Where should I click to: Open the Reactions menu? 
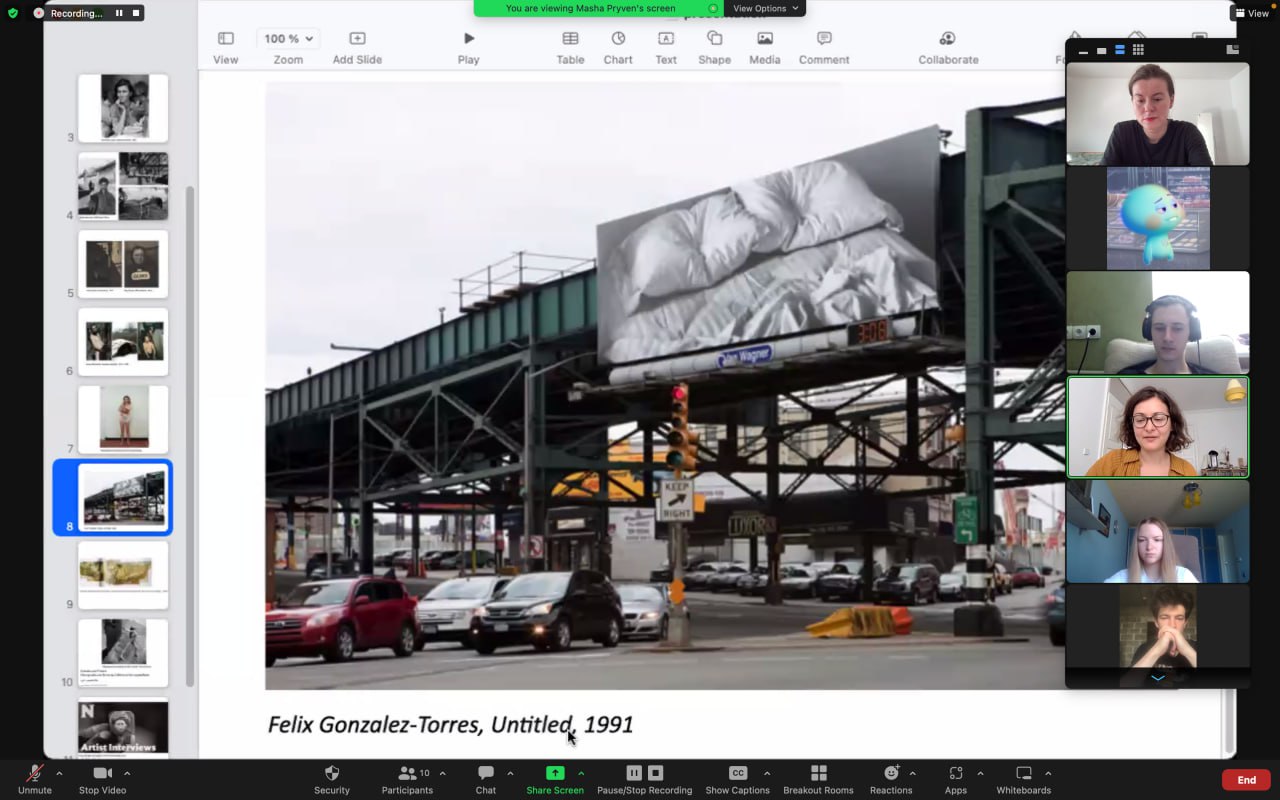890,773
